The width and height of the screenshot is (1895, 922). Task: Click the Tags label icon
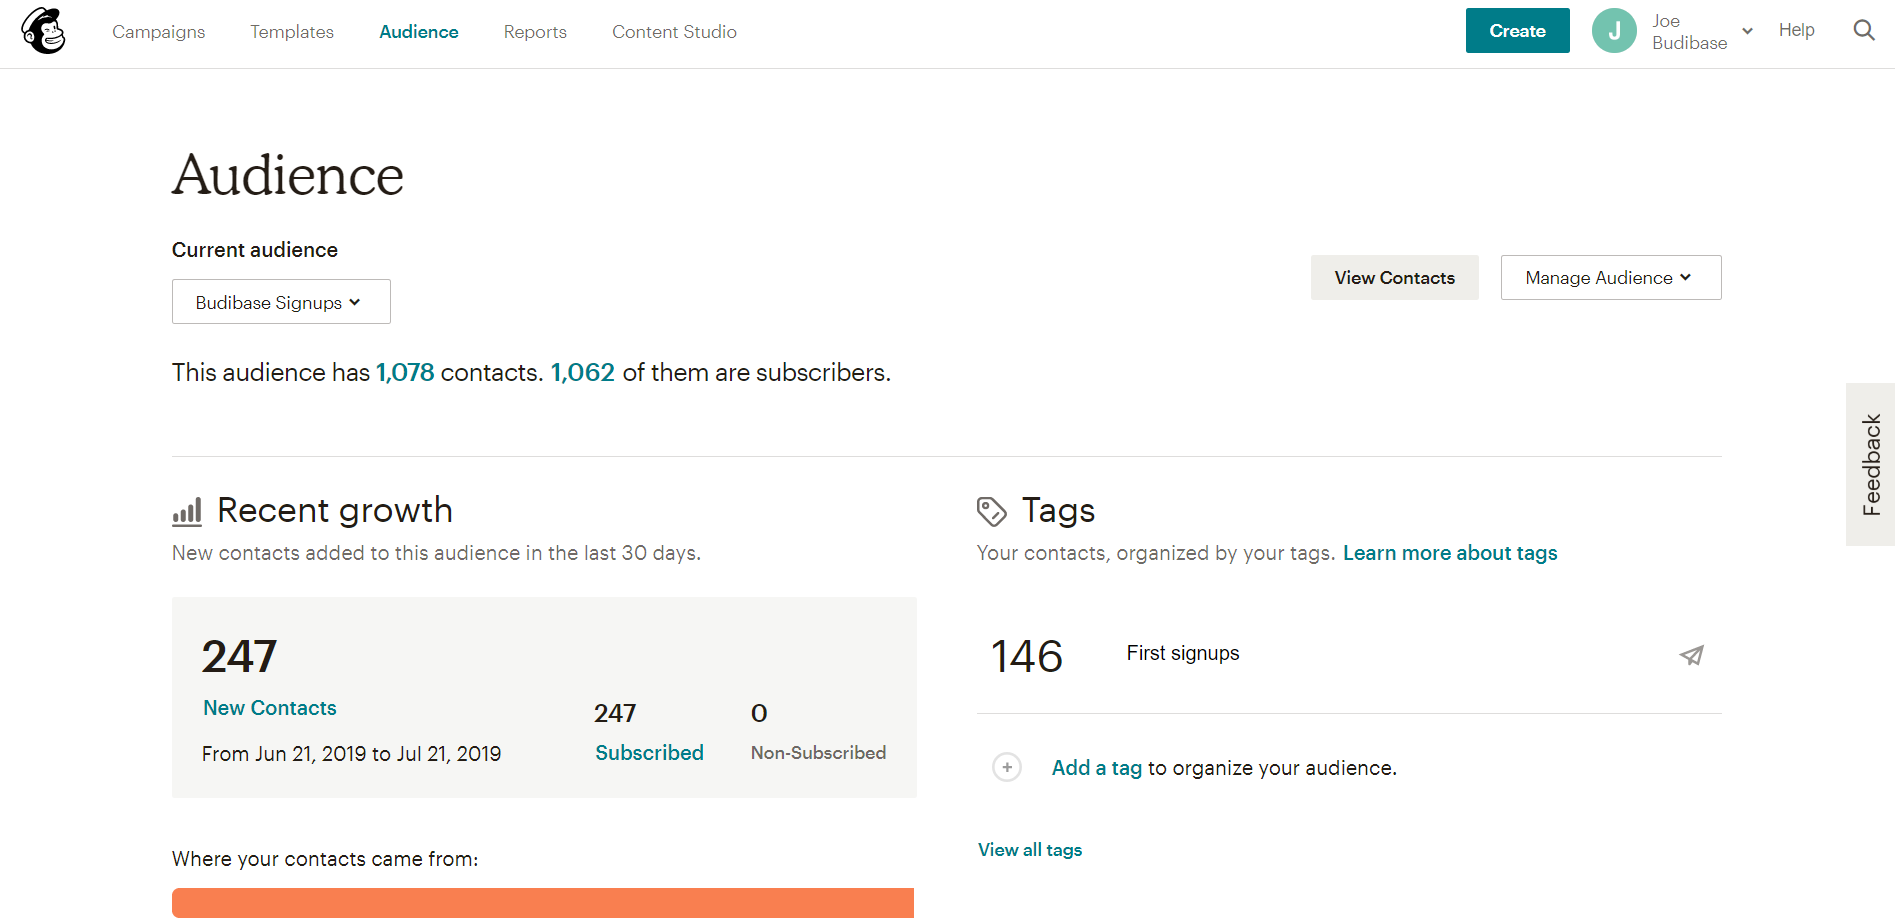pyautogui.click(x=991, y=510)
